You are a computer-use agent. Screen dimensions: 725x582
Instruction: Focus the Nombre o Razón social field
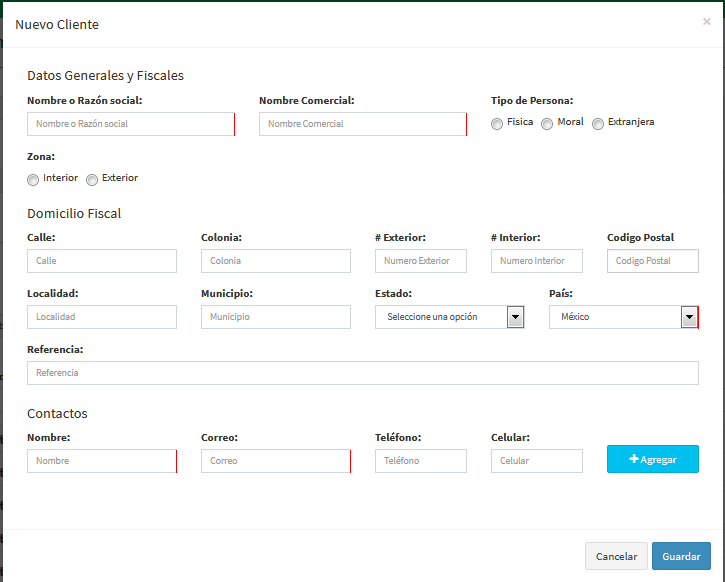pos(131,124)
